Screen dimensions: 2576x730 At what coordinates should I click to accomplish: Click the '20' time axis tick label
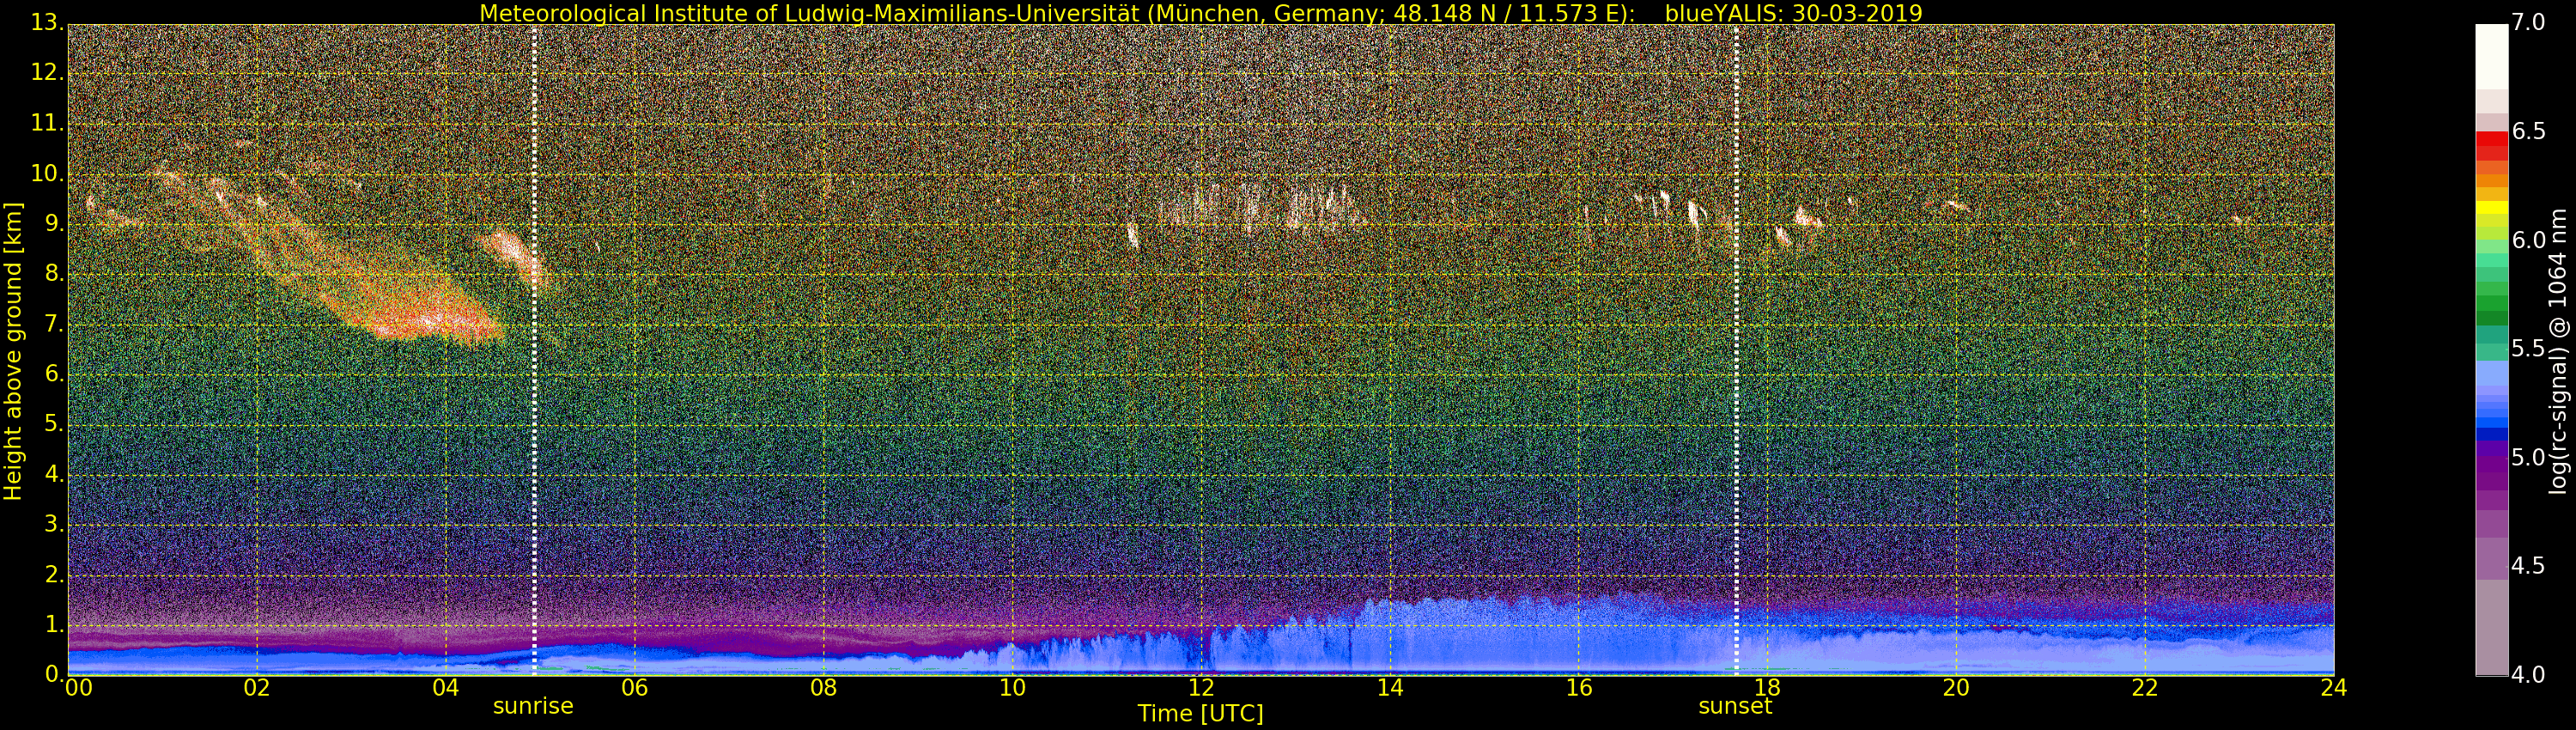pos(1956,687)
